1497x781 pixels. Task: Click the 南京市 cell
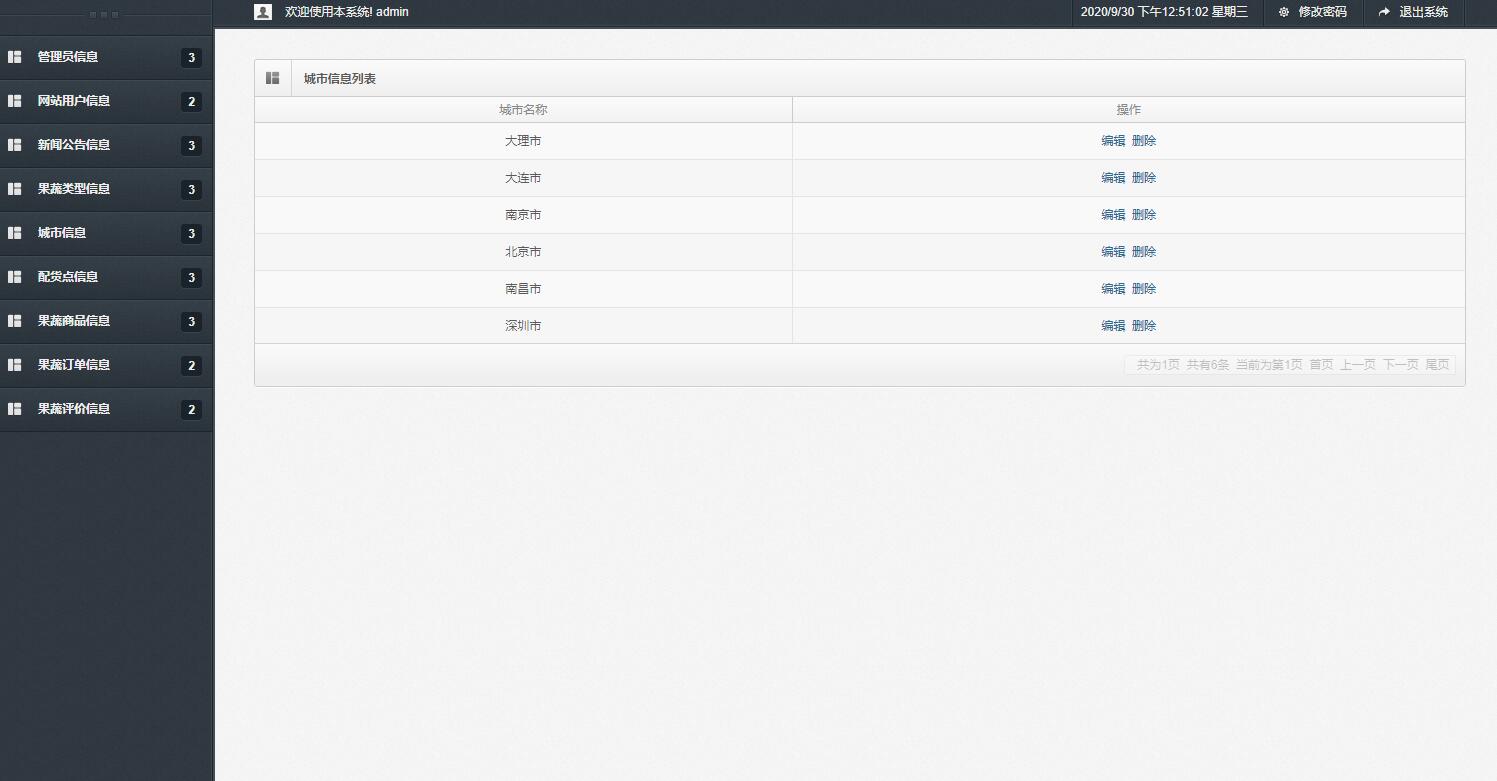523,215
